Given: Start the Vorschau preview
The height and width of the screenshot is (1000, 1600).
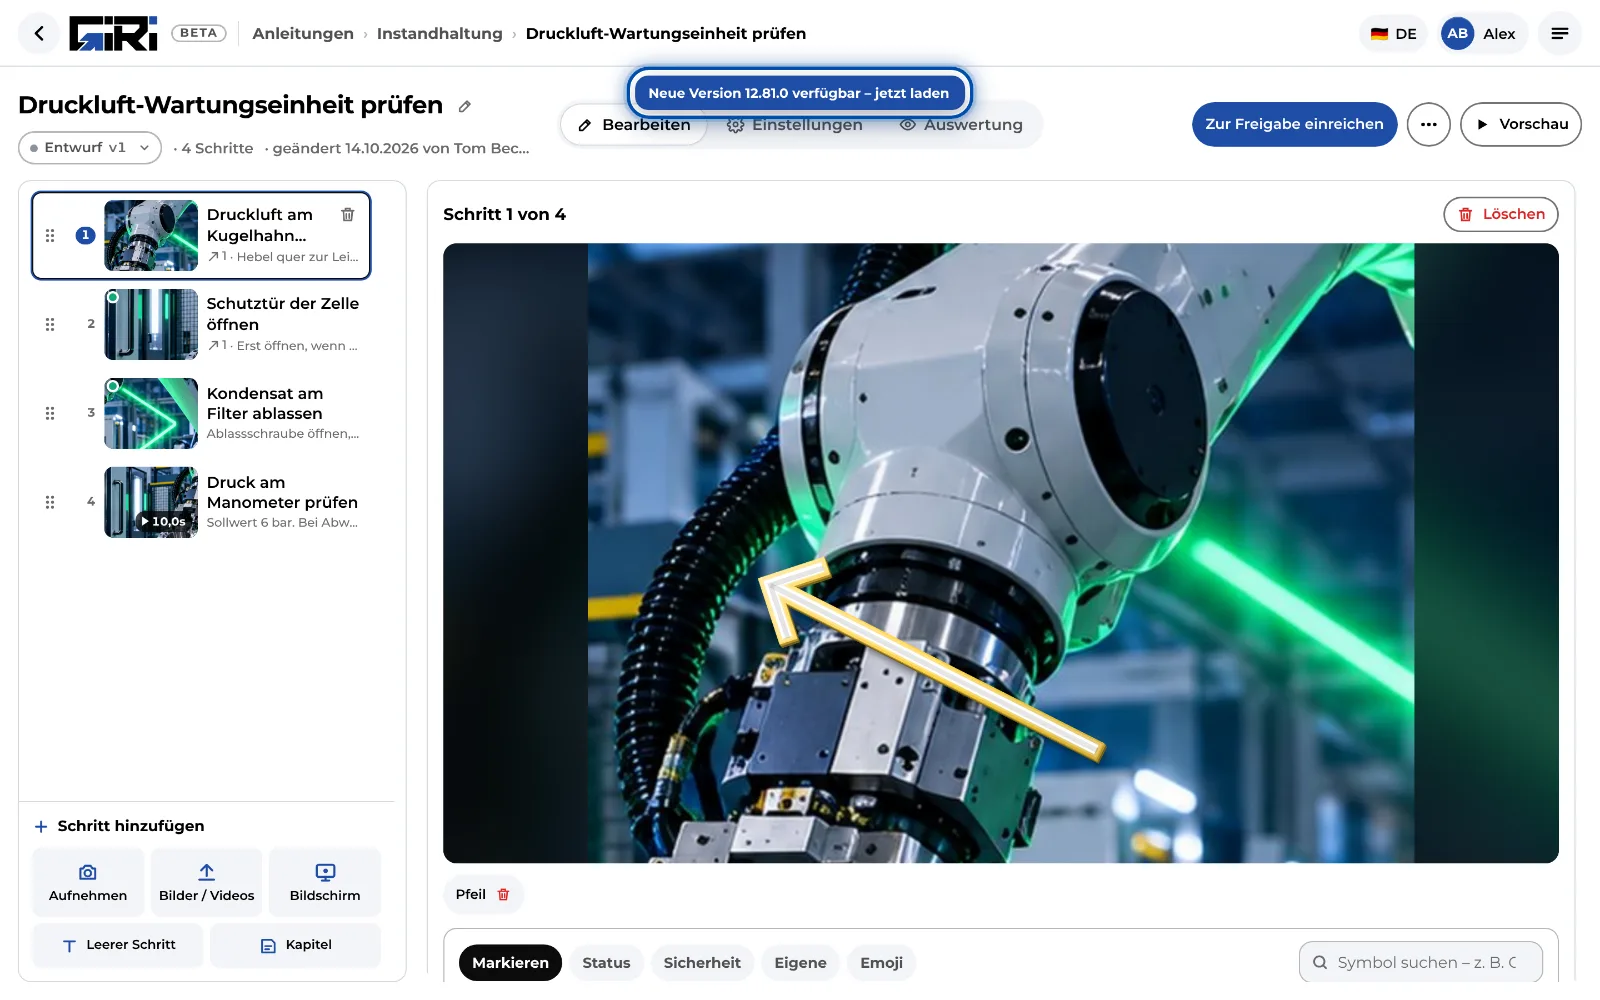Looking at the screenshot, I should click(x=1521, y=124).
